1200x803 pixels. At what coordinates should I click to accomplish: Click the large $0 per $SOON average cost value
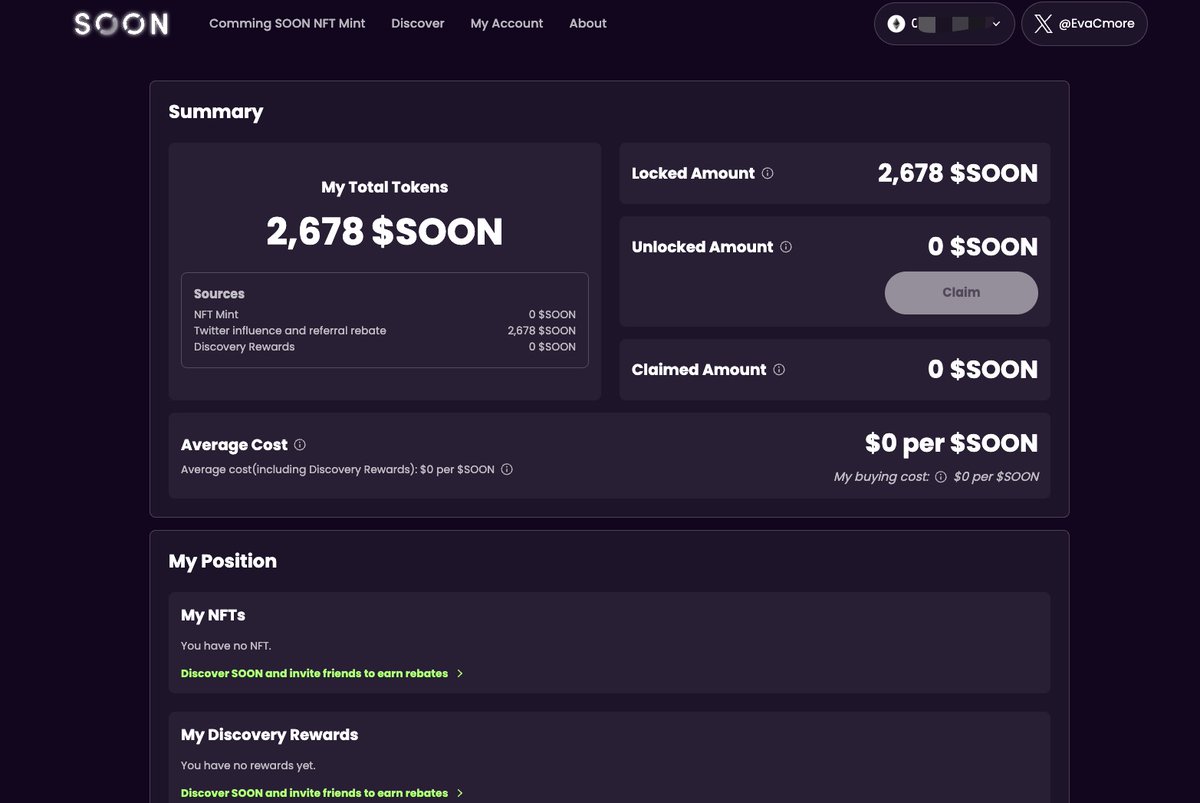(951, 444)
